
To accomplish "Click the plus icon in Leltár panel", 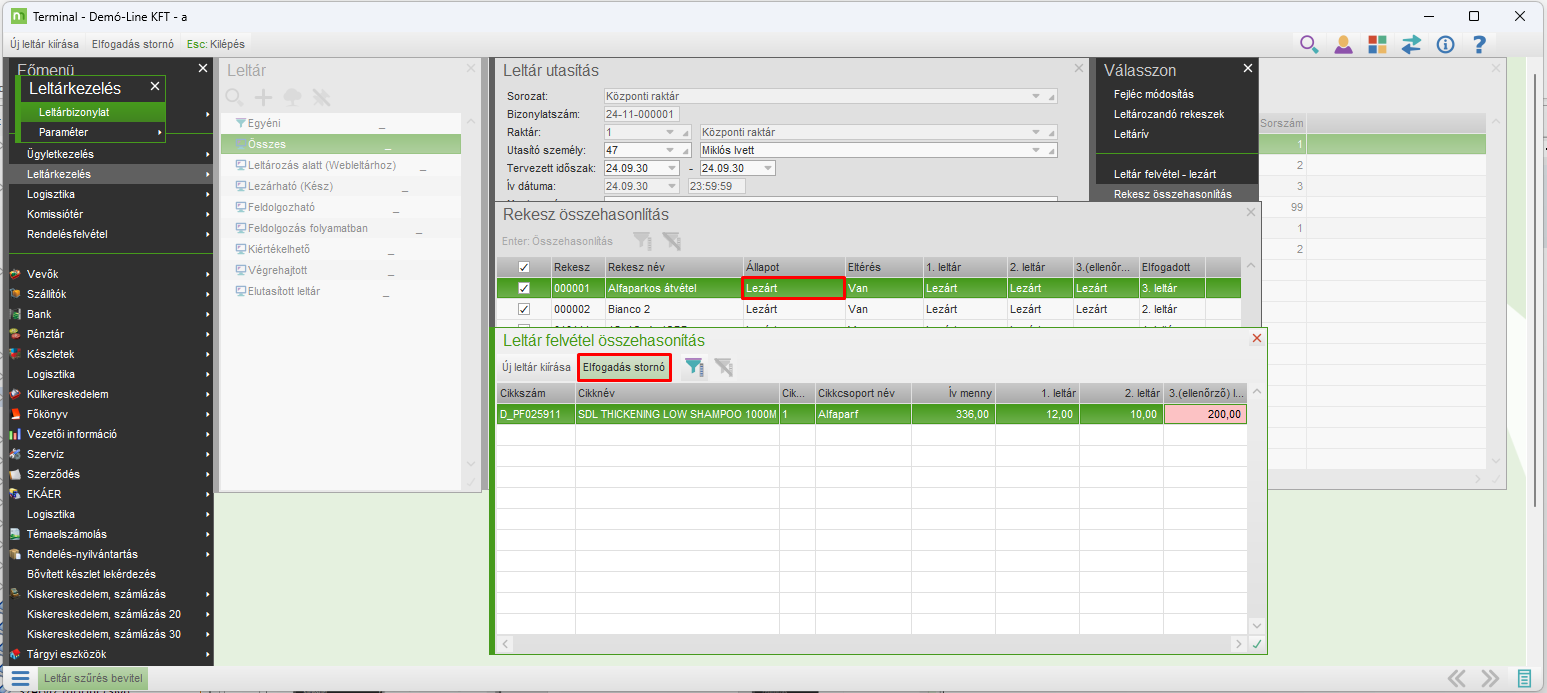I will click(263, 97).
